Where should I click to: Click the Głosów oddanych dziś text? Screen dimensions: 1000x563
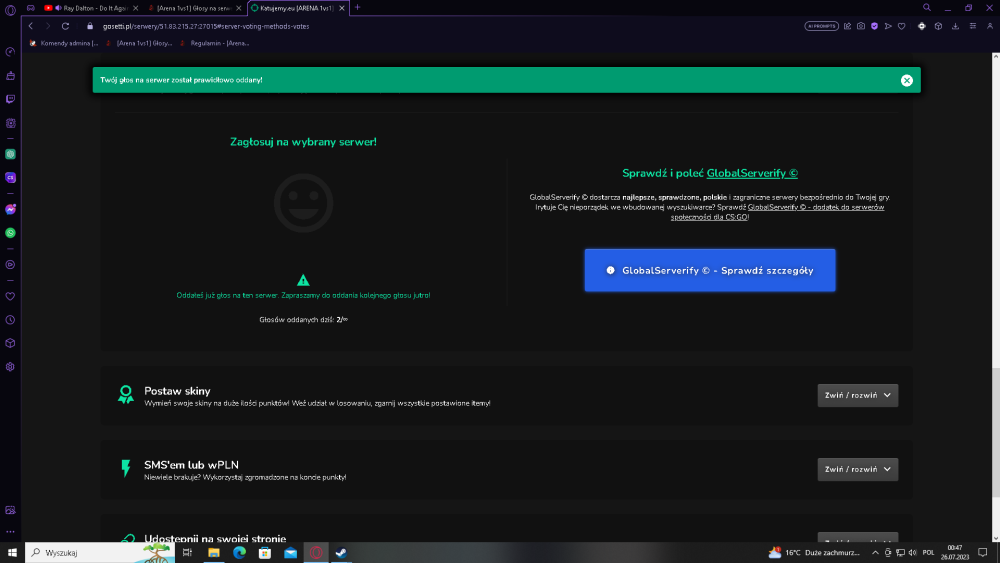tap(304, 319)
